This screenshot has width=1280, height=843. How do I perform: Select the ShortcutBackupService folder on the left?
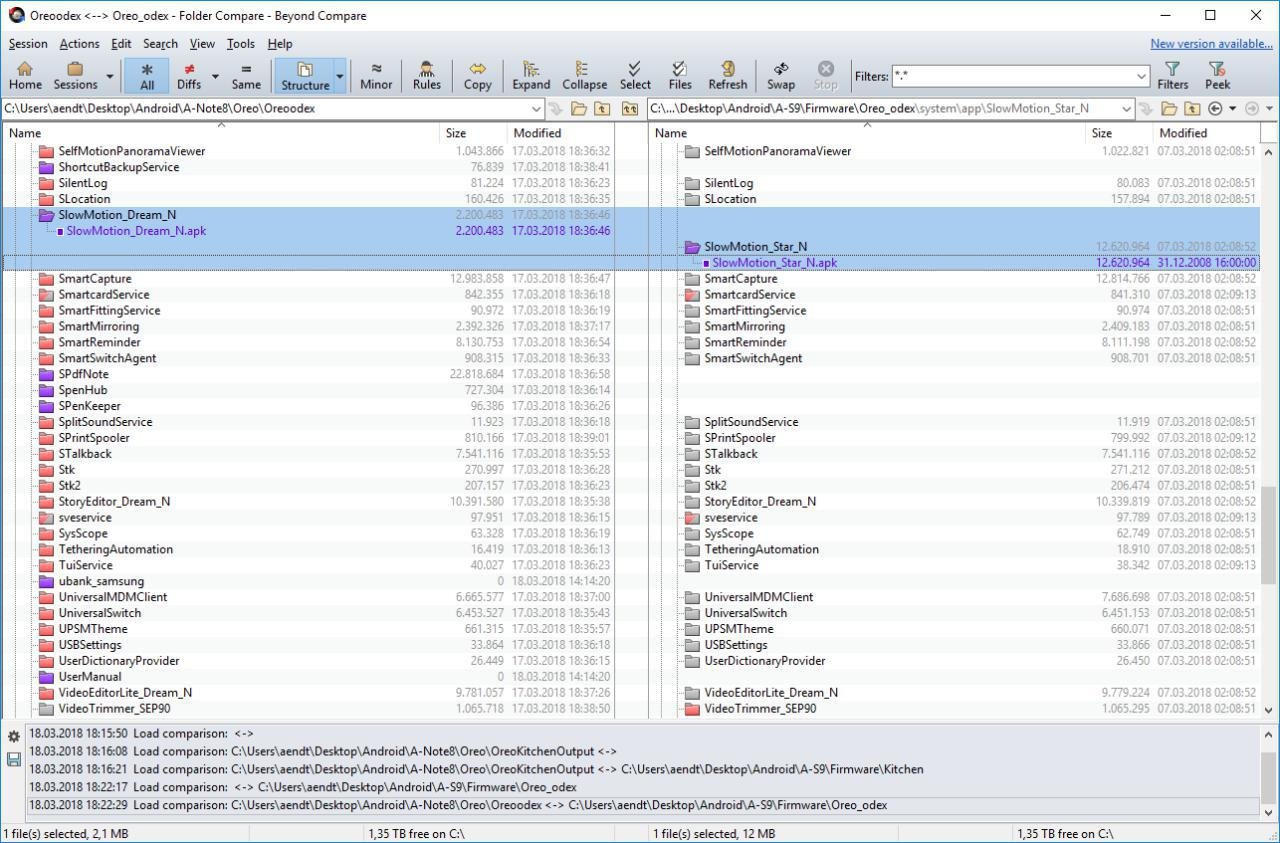pos(118,167)
